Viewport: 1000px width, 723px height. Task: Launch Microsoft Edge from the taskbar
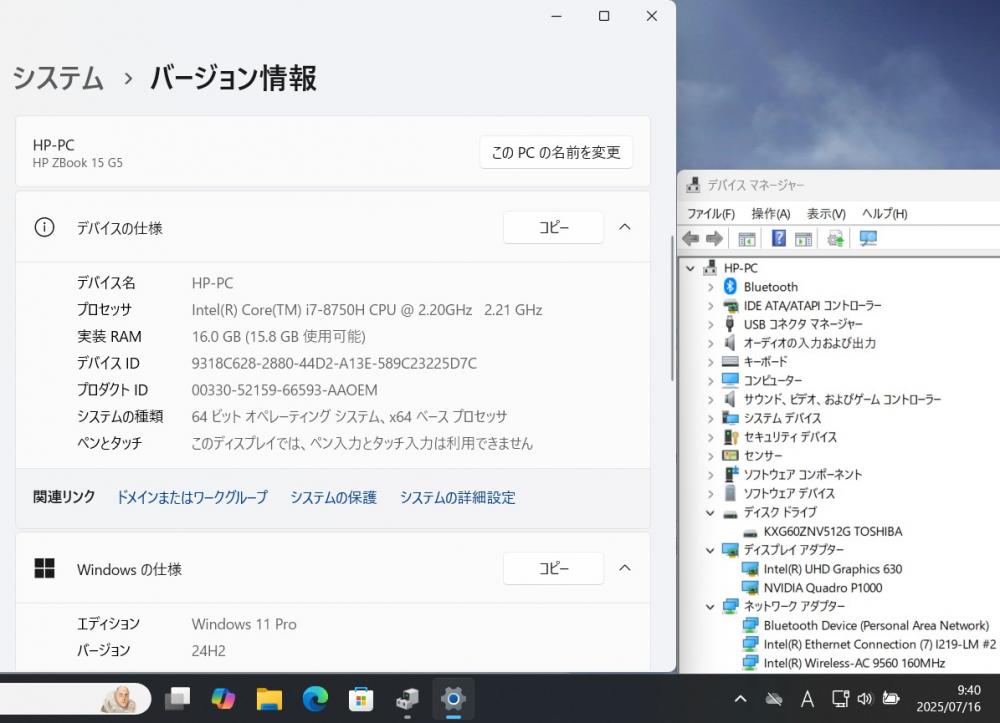pyautogui.click(x=315, y=699)
